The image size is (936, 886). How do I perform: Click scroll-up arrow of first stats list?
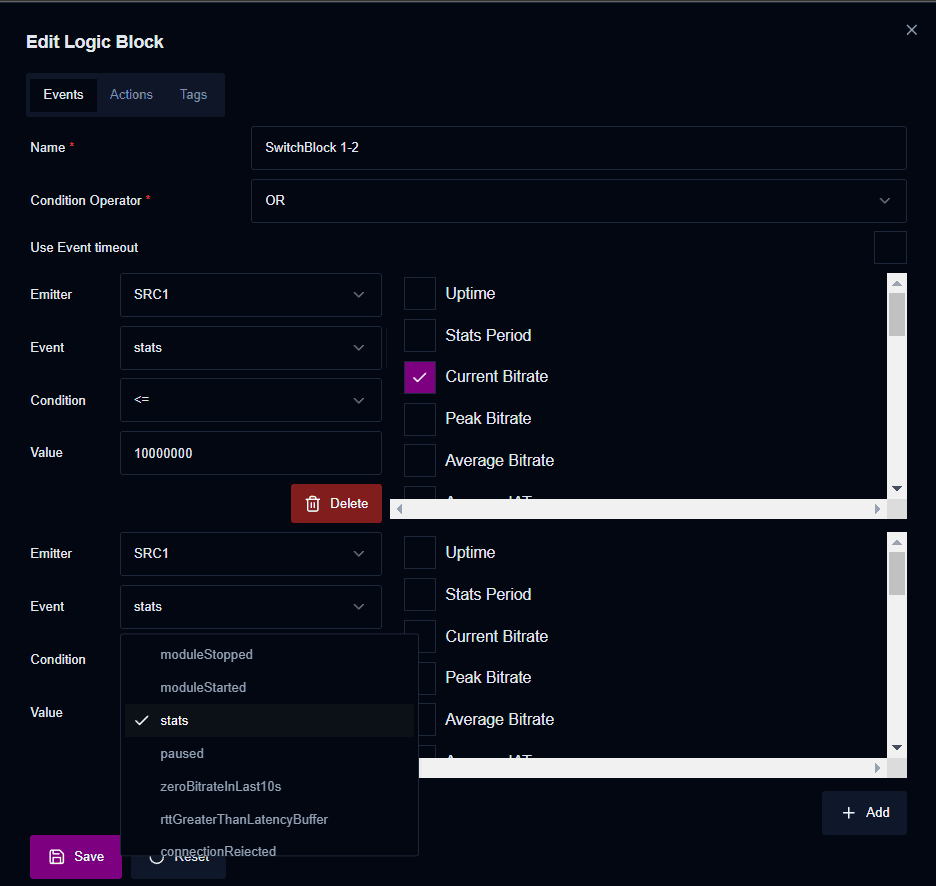pos(897,283)
